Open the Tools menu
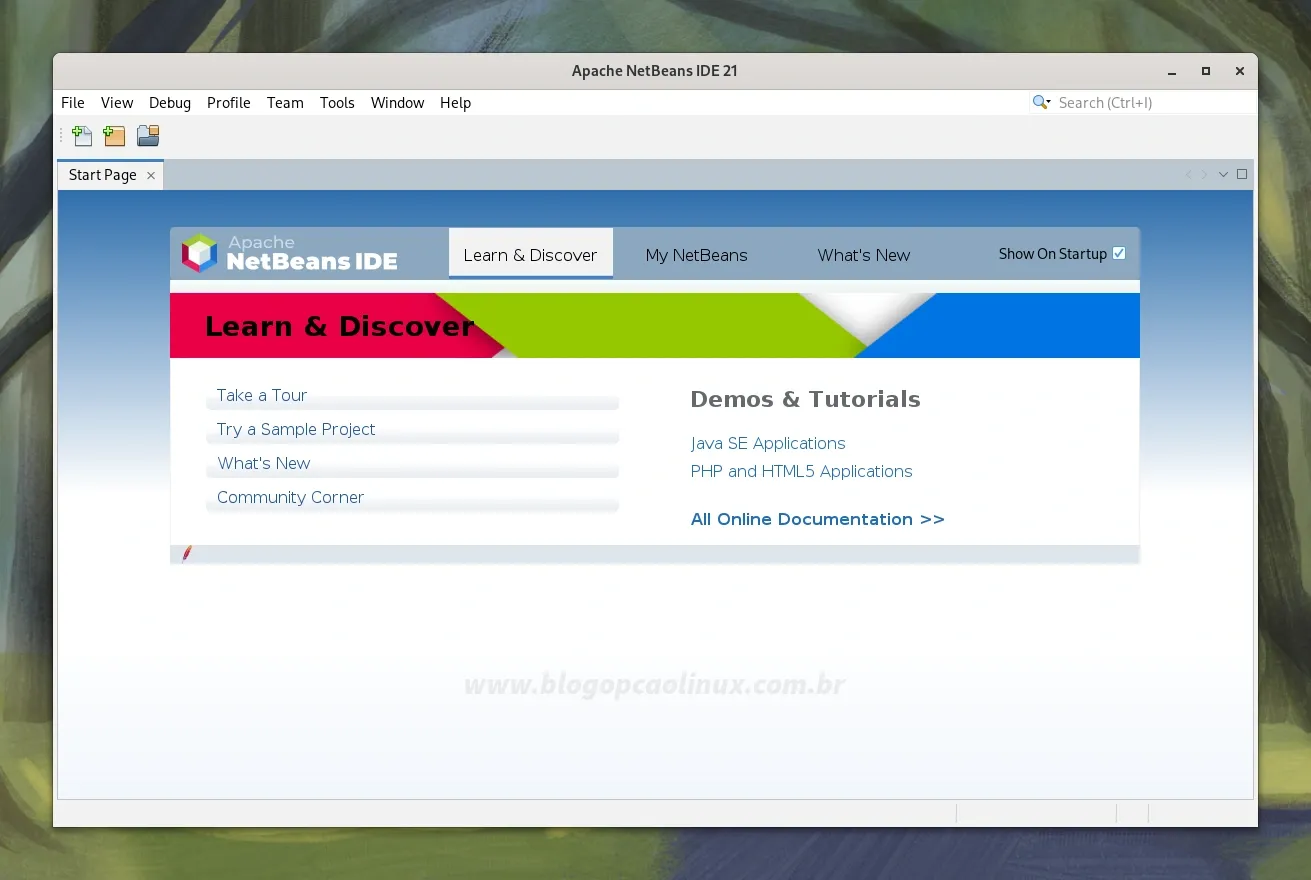This screenshot has height=880, width=1311. click(x=337, y=103)
